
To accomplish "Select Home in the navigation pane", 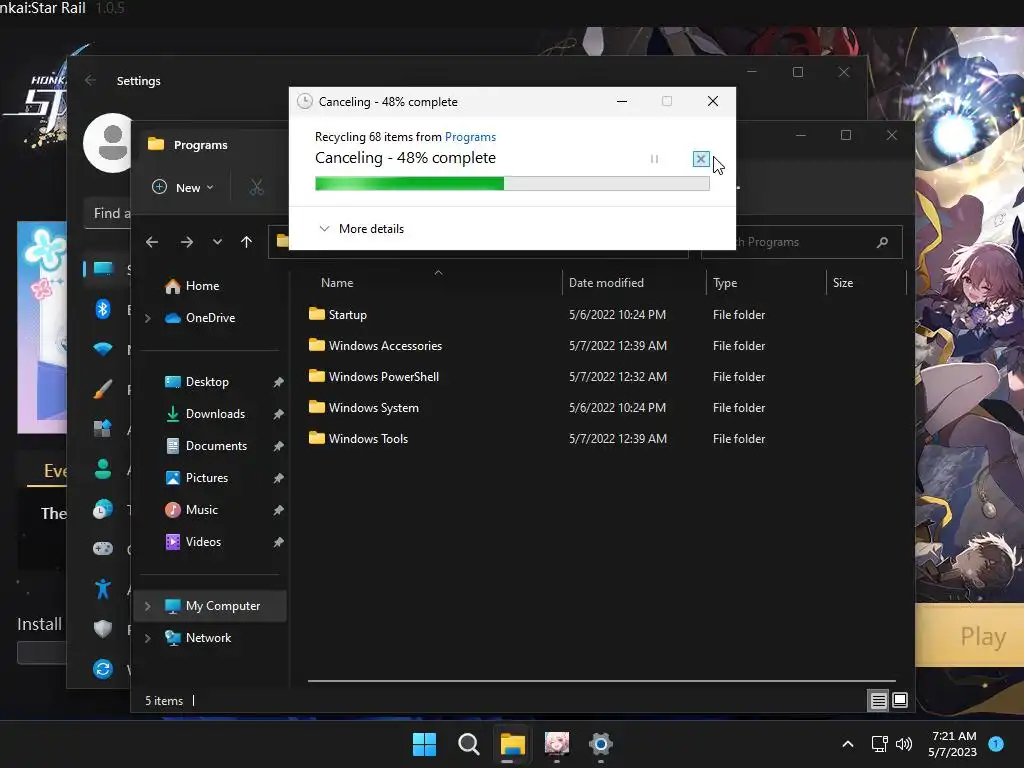I will [x=202, y=286].
